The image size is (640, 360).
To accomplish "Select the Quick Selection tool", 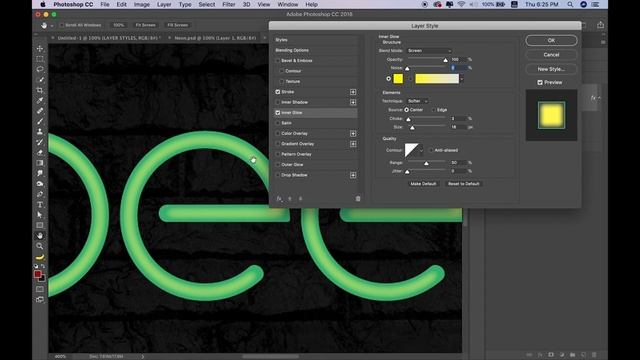I will [x=40, y=80].
